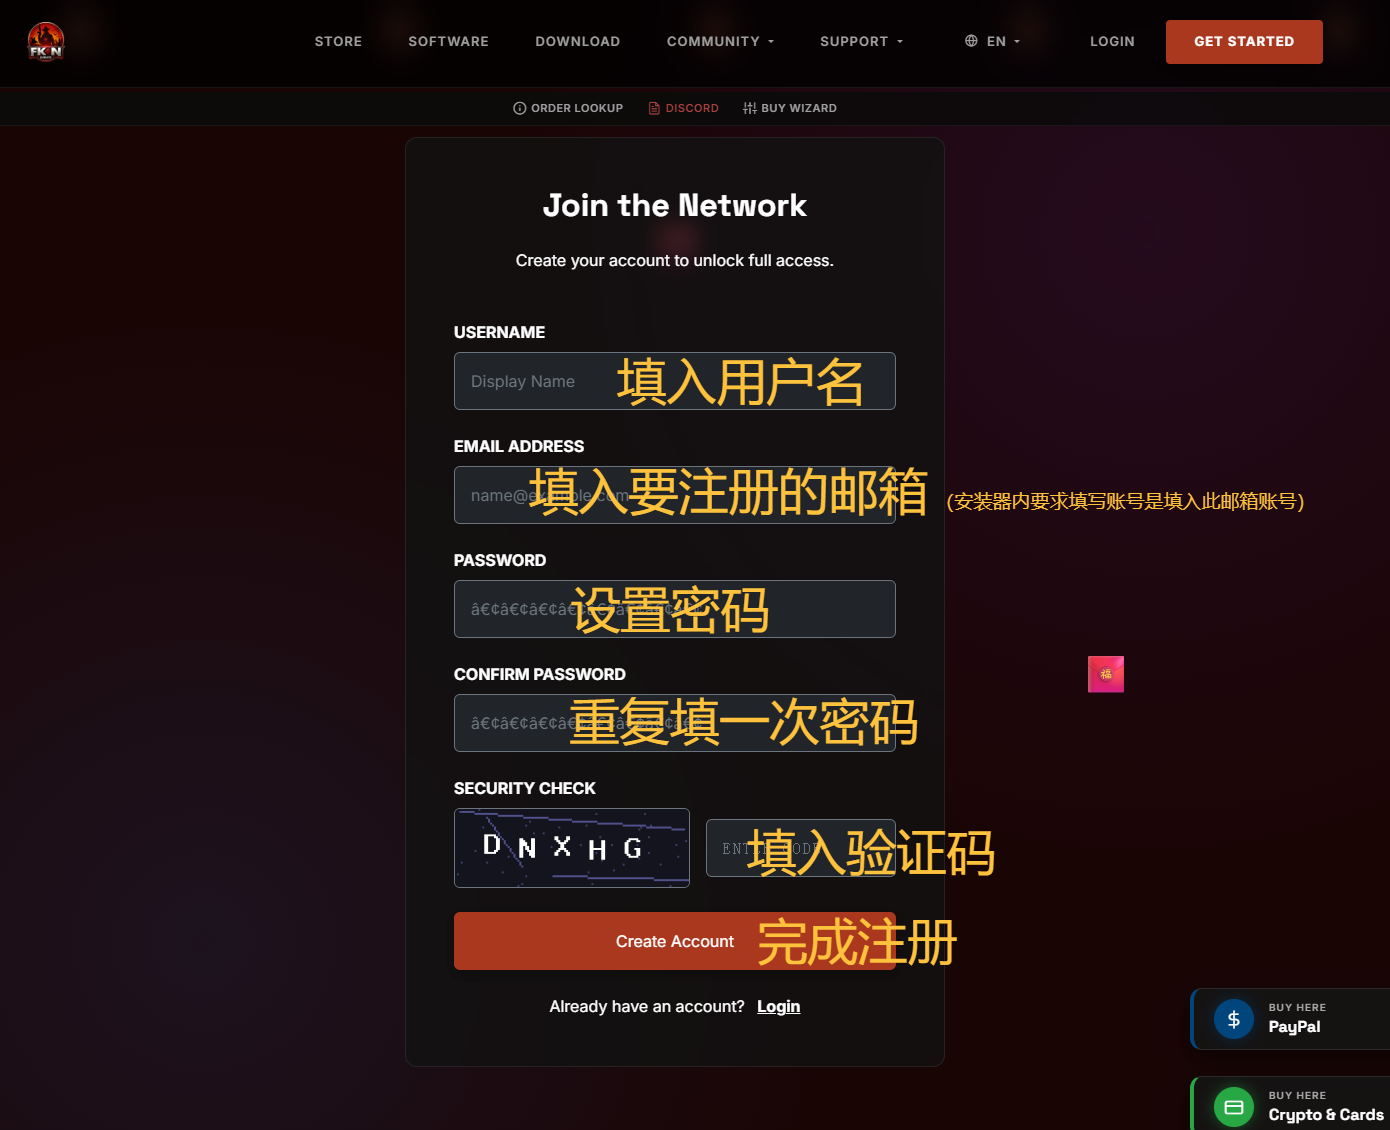
Task: Click the red envelope floating icon
Action: click(1105, 674)
